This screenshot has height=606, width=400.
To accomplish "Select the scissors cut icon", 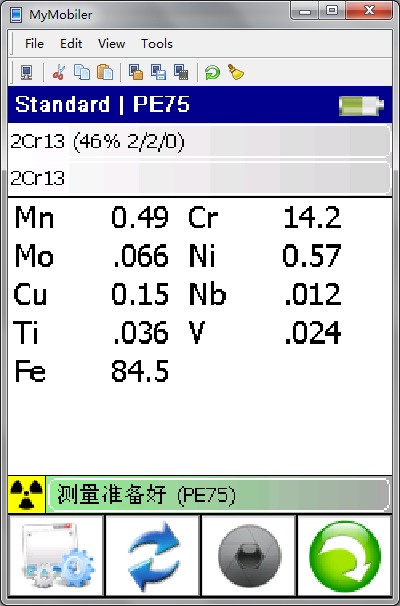I will (58, 72).
